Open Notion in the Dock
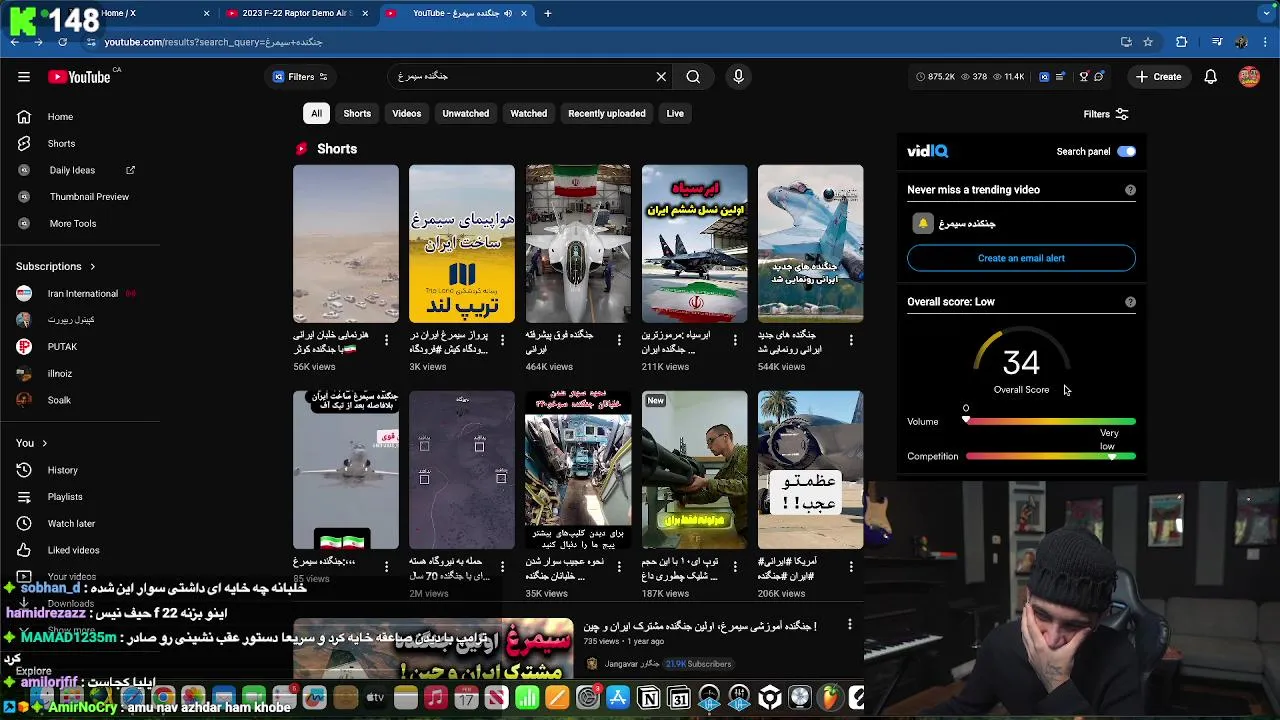Viewport: 1280px width, 720px height. pos(649,697)
